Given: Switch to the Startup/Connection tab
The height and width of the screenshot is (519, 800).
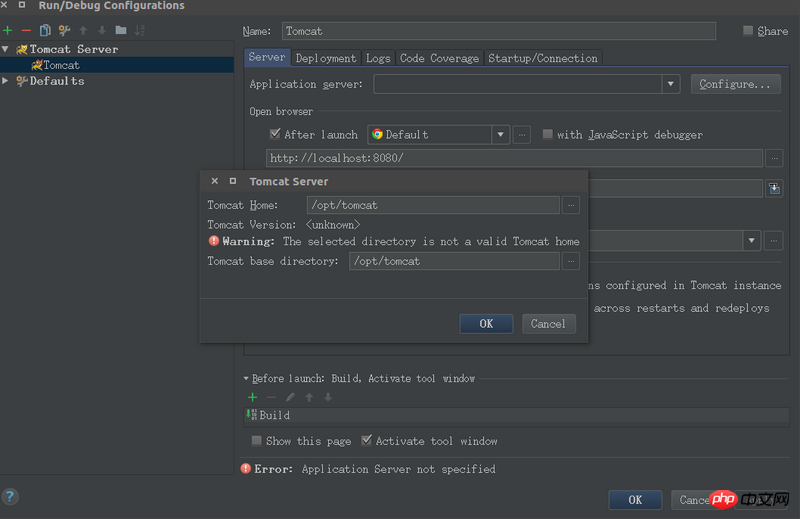Looking at the screenshot, I should (543, 58).
